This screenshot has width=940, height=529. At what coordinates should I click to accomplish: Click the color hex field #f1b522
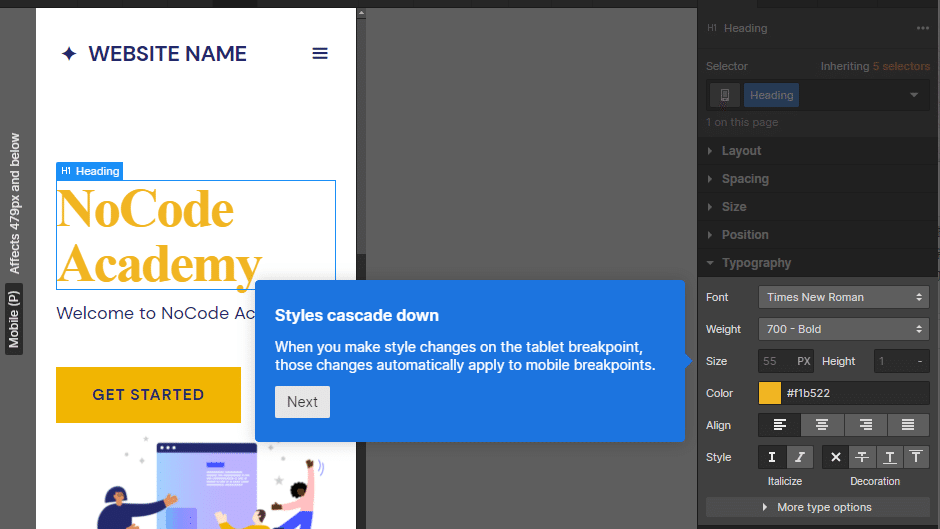pos(855,393)
